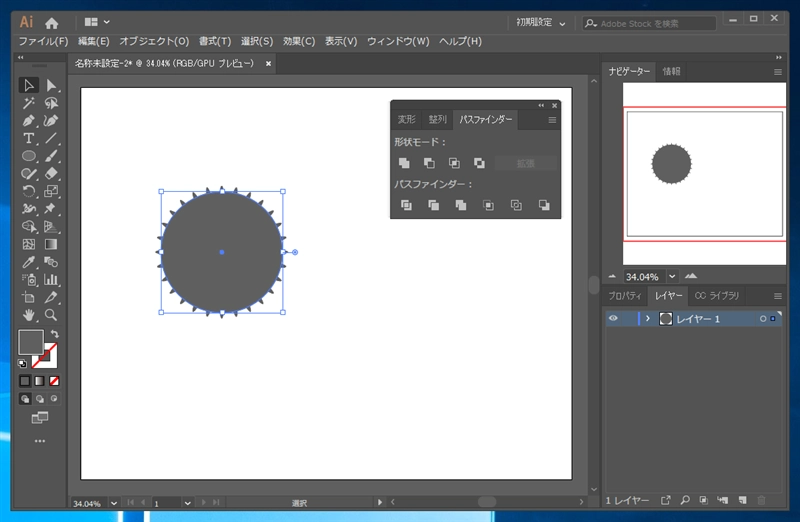Select the Symbol Sprayer tool
The width and height of the screenshot is (800, 522).
click(29, 280)
